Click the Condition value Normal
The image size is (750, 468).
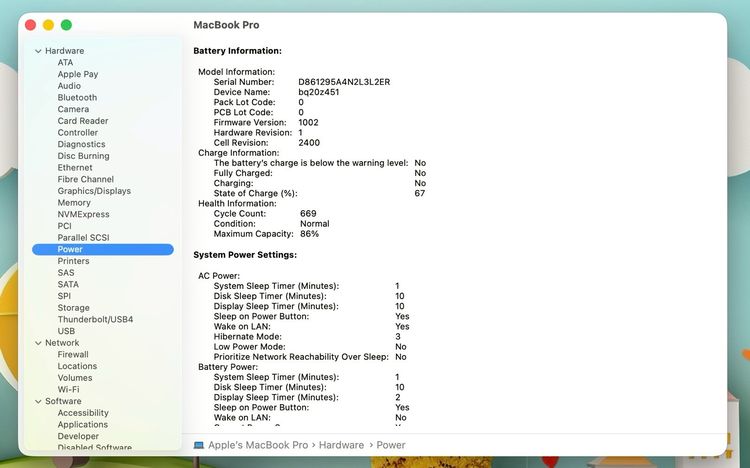[x=314, y=223]
